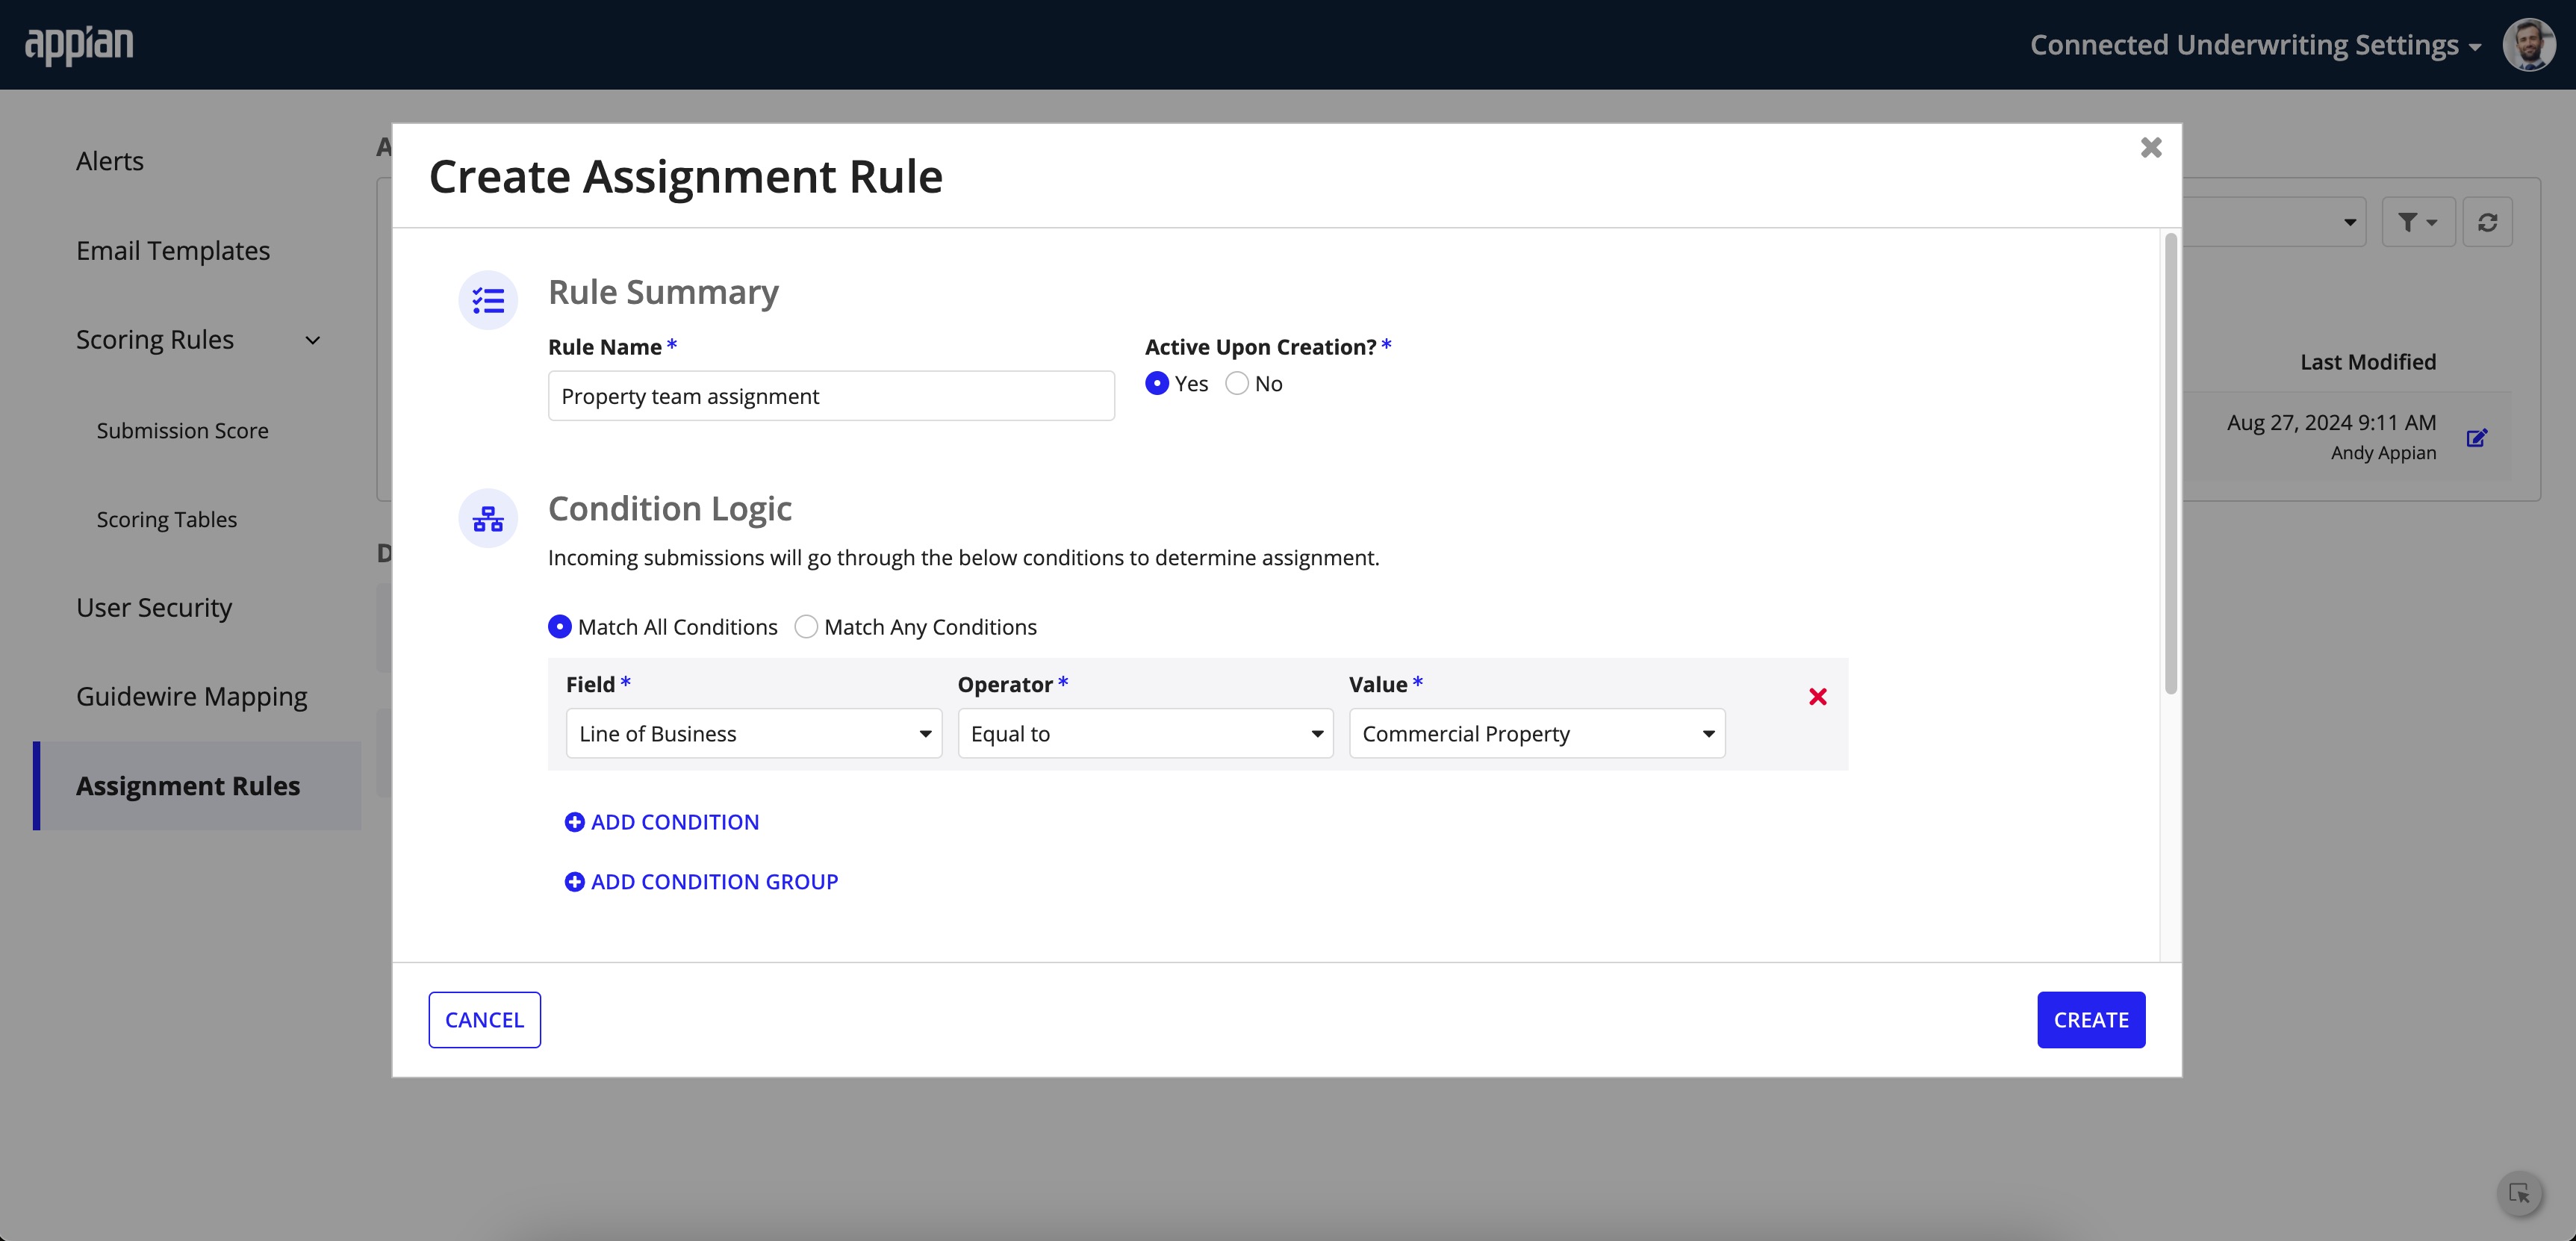Open Scoring Rules section

pyautogui.click(x=155, y=340)
